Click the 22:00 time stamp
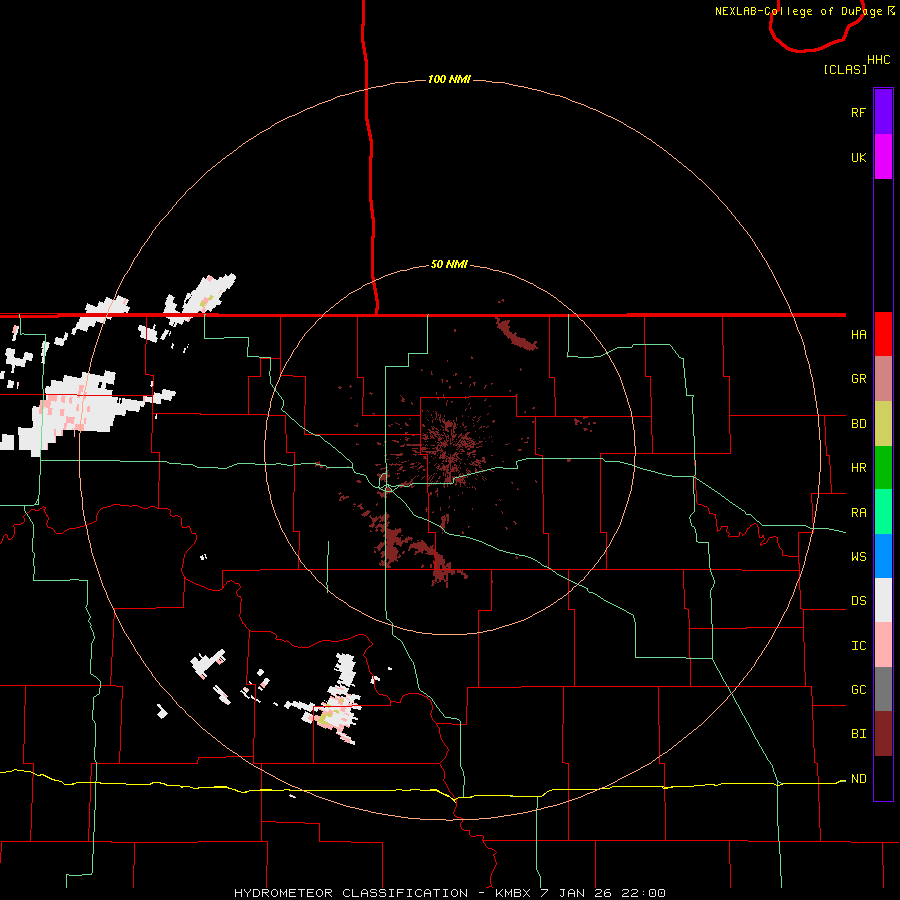900x900 pixels. 643,893
